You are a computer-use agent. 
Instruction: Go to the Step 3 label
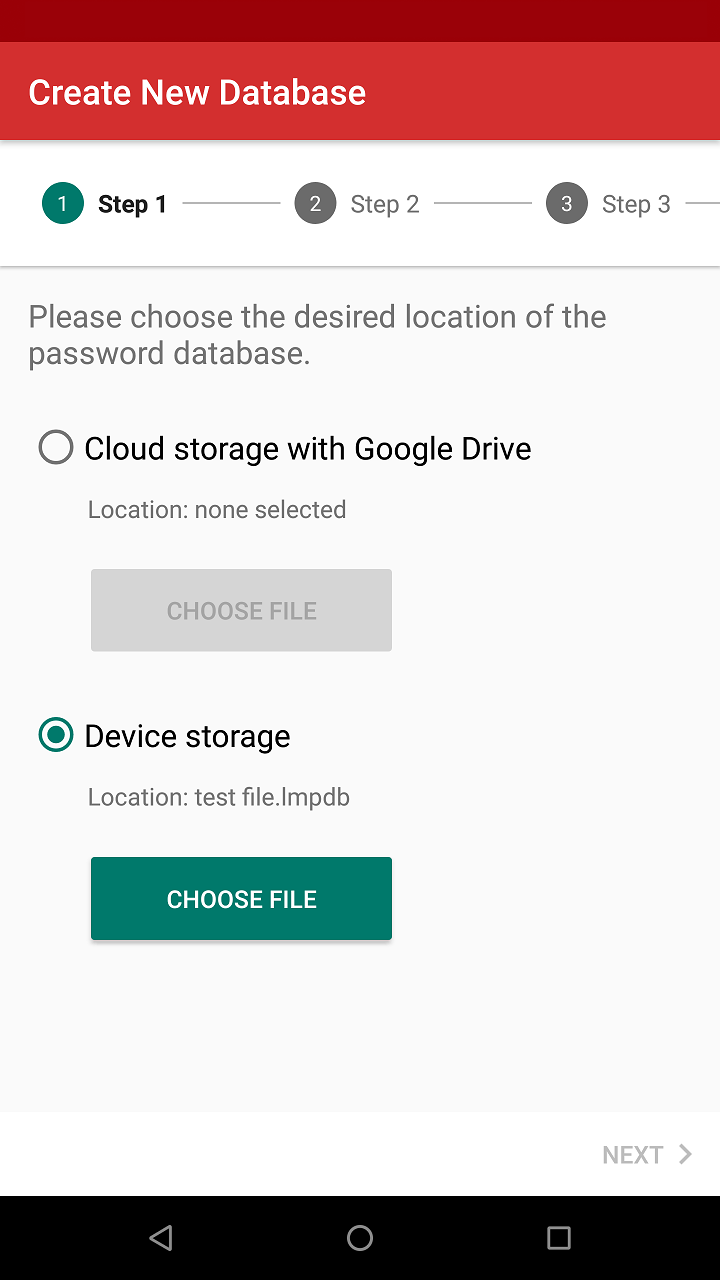click(x=636, y=205)
